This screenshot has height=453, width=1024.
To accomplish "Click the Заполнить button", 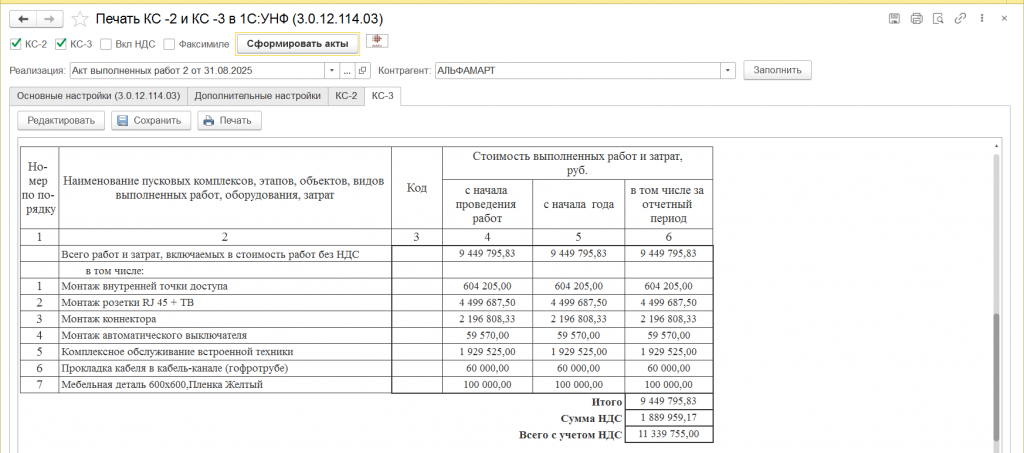I will 777,70.
